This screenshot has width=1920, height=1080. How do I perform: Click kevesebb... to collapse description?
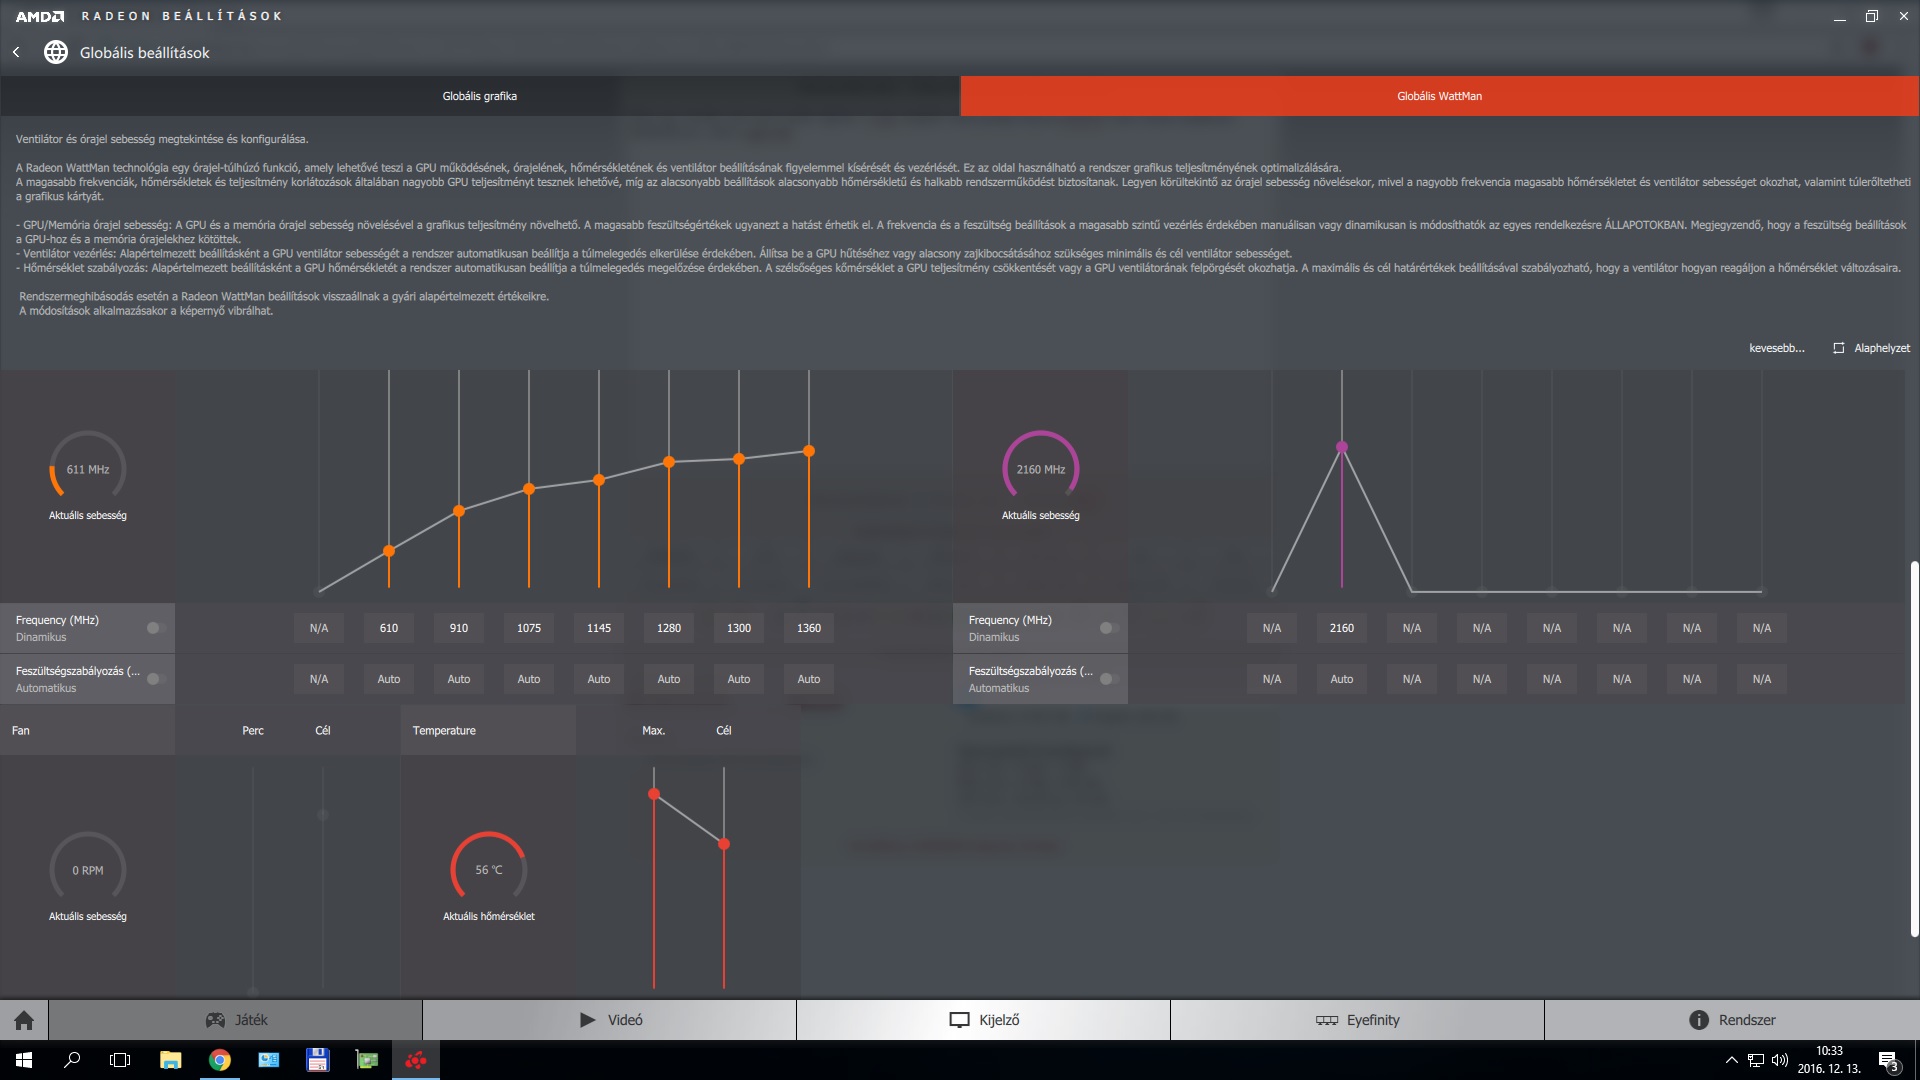pyautogui.click(x=1776, y=348)
